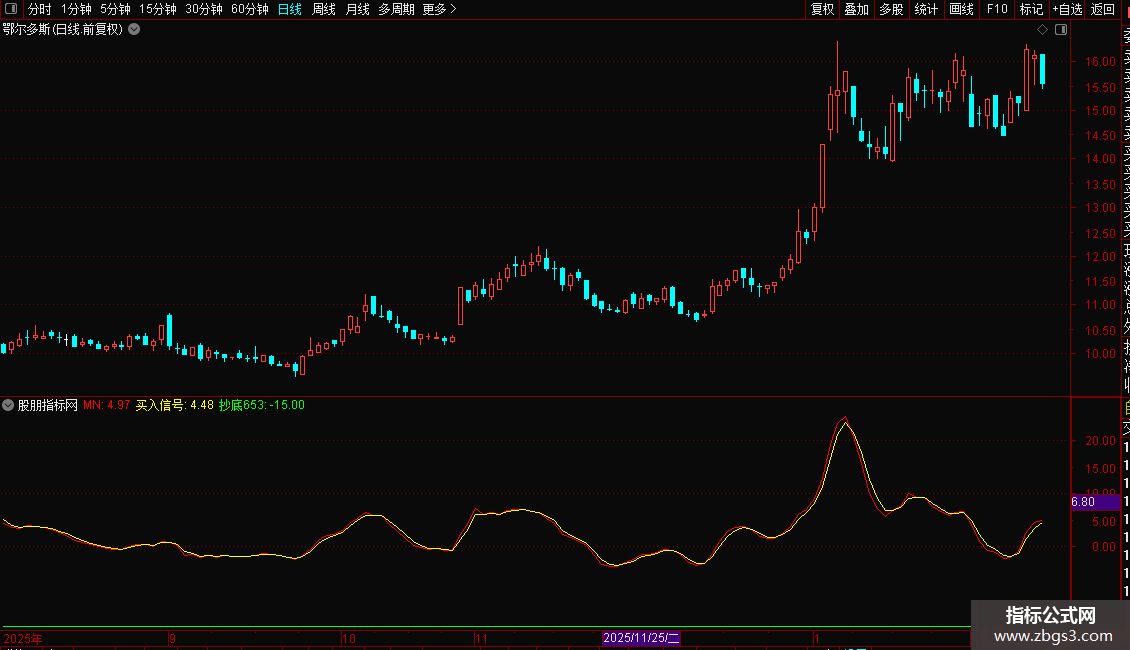
Task: Switch to 周线 weekly chart
Action: [x=324, y=9]
